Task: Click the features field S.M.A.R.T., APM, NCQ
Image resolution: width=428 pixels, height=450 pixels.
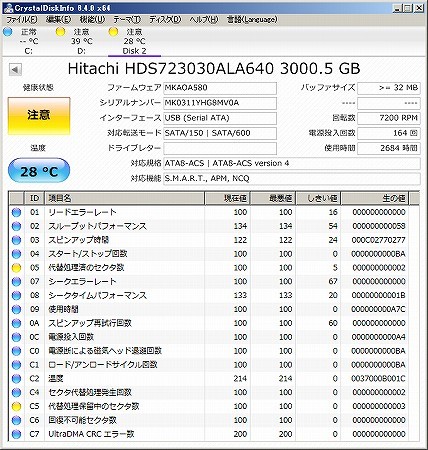Action: tap(292, 179)
